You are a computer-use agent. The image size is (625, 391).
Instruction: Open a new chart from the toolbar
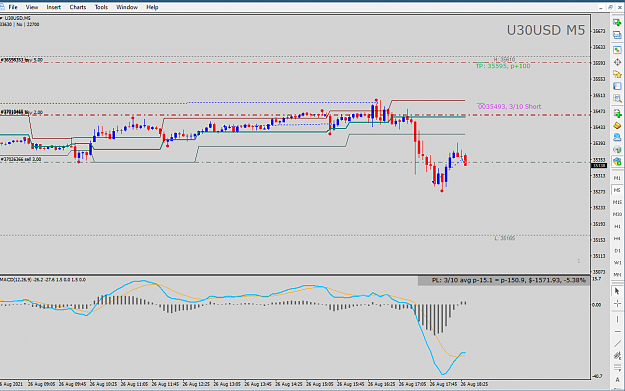pyautogui.click(x=617, y=23)
